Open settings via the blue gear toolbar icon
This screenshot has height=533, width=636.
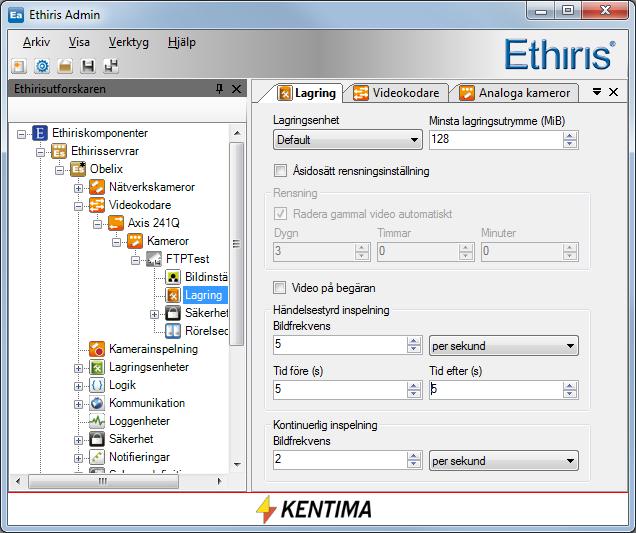click(x=42, y=66)
